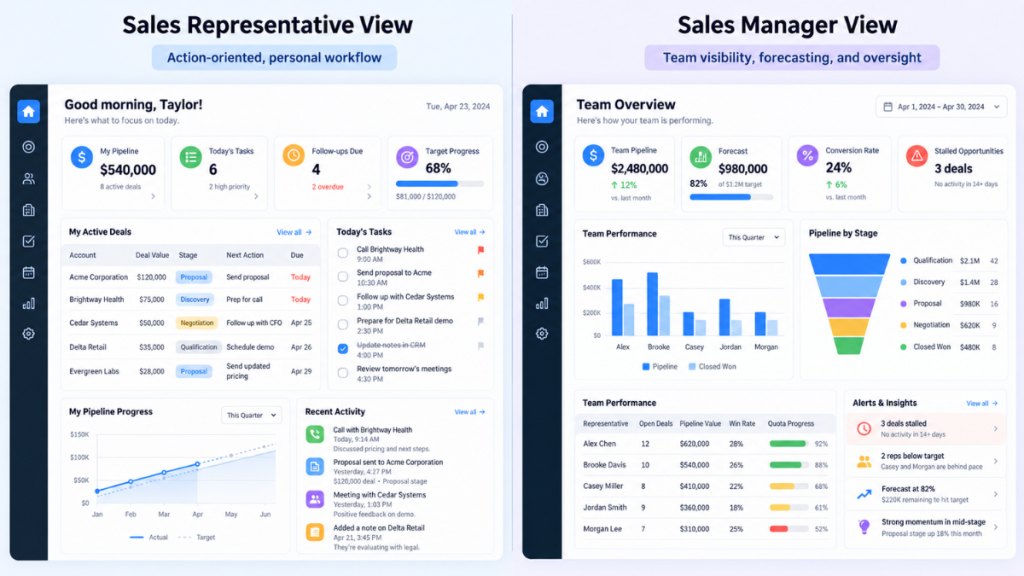Click the warning icon on Stalled Opportunities card

(x=917, y=155)
